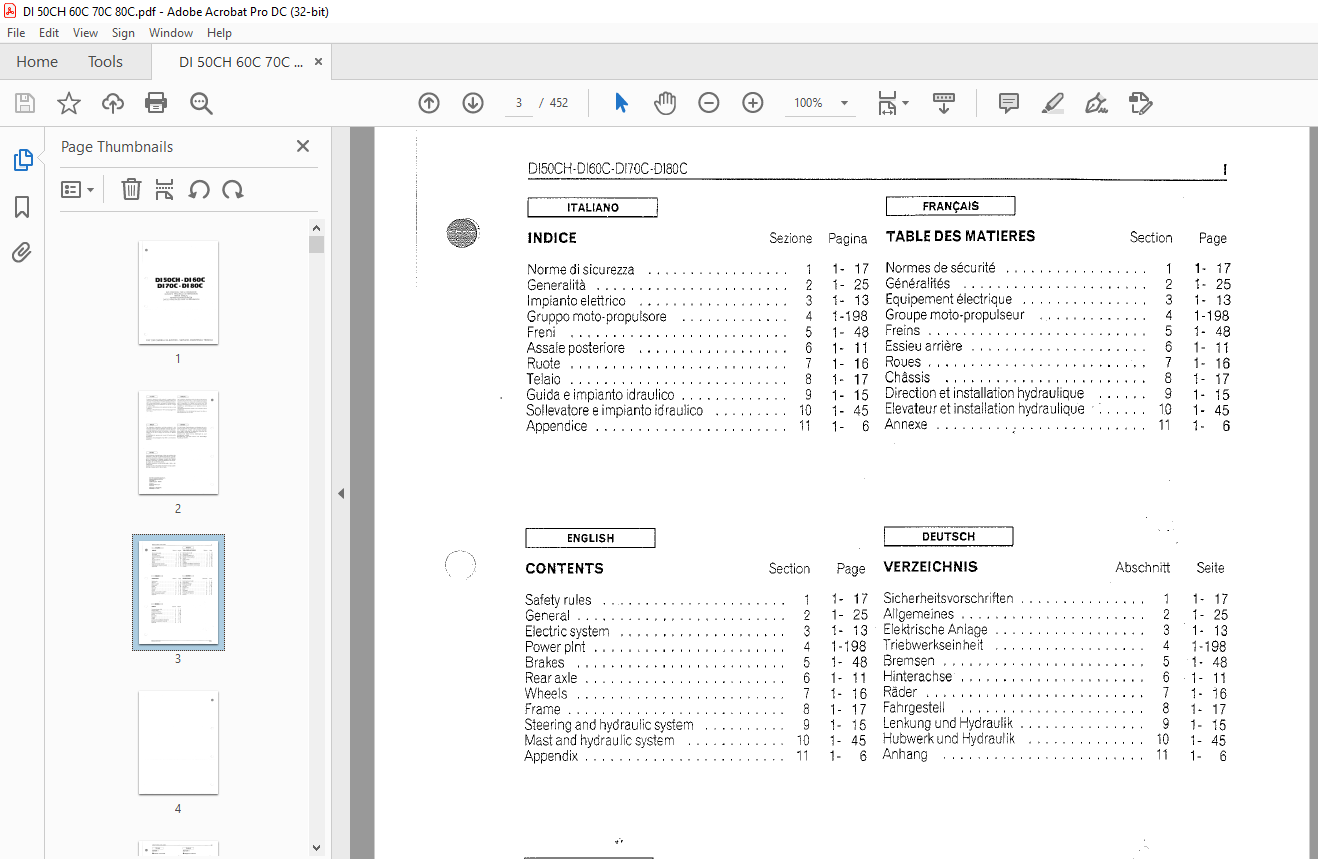Image resolution: width=1318 pixels, height=859 pixels.
Task: Click the 'Rear axle' contents entry
Action: click(x=551, y=678)
